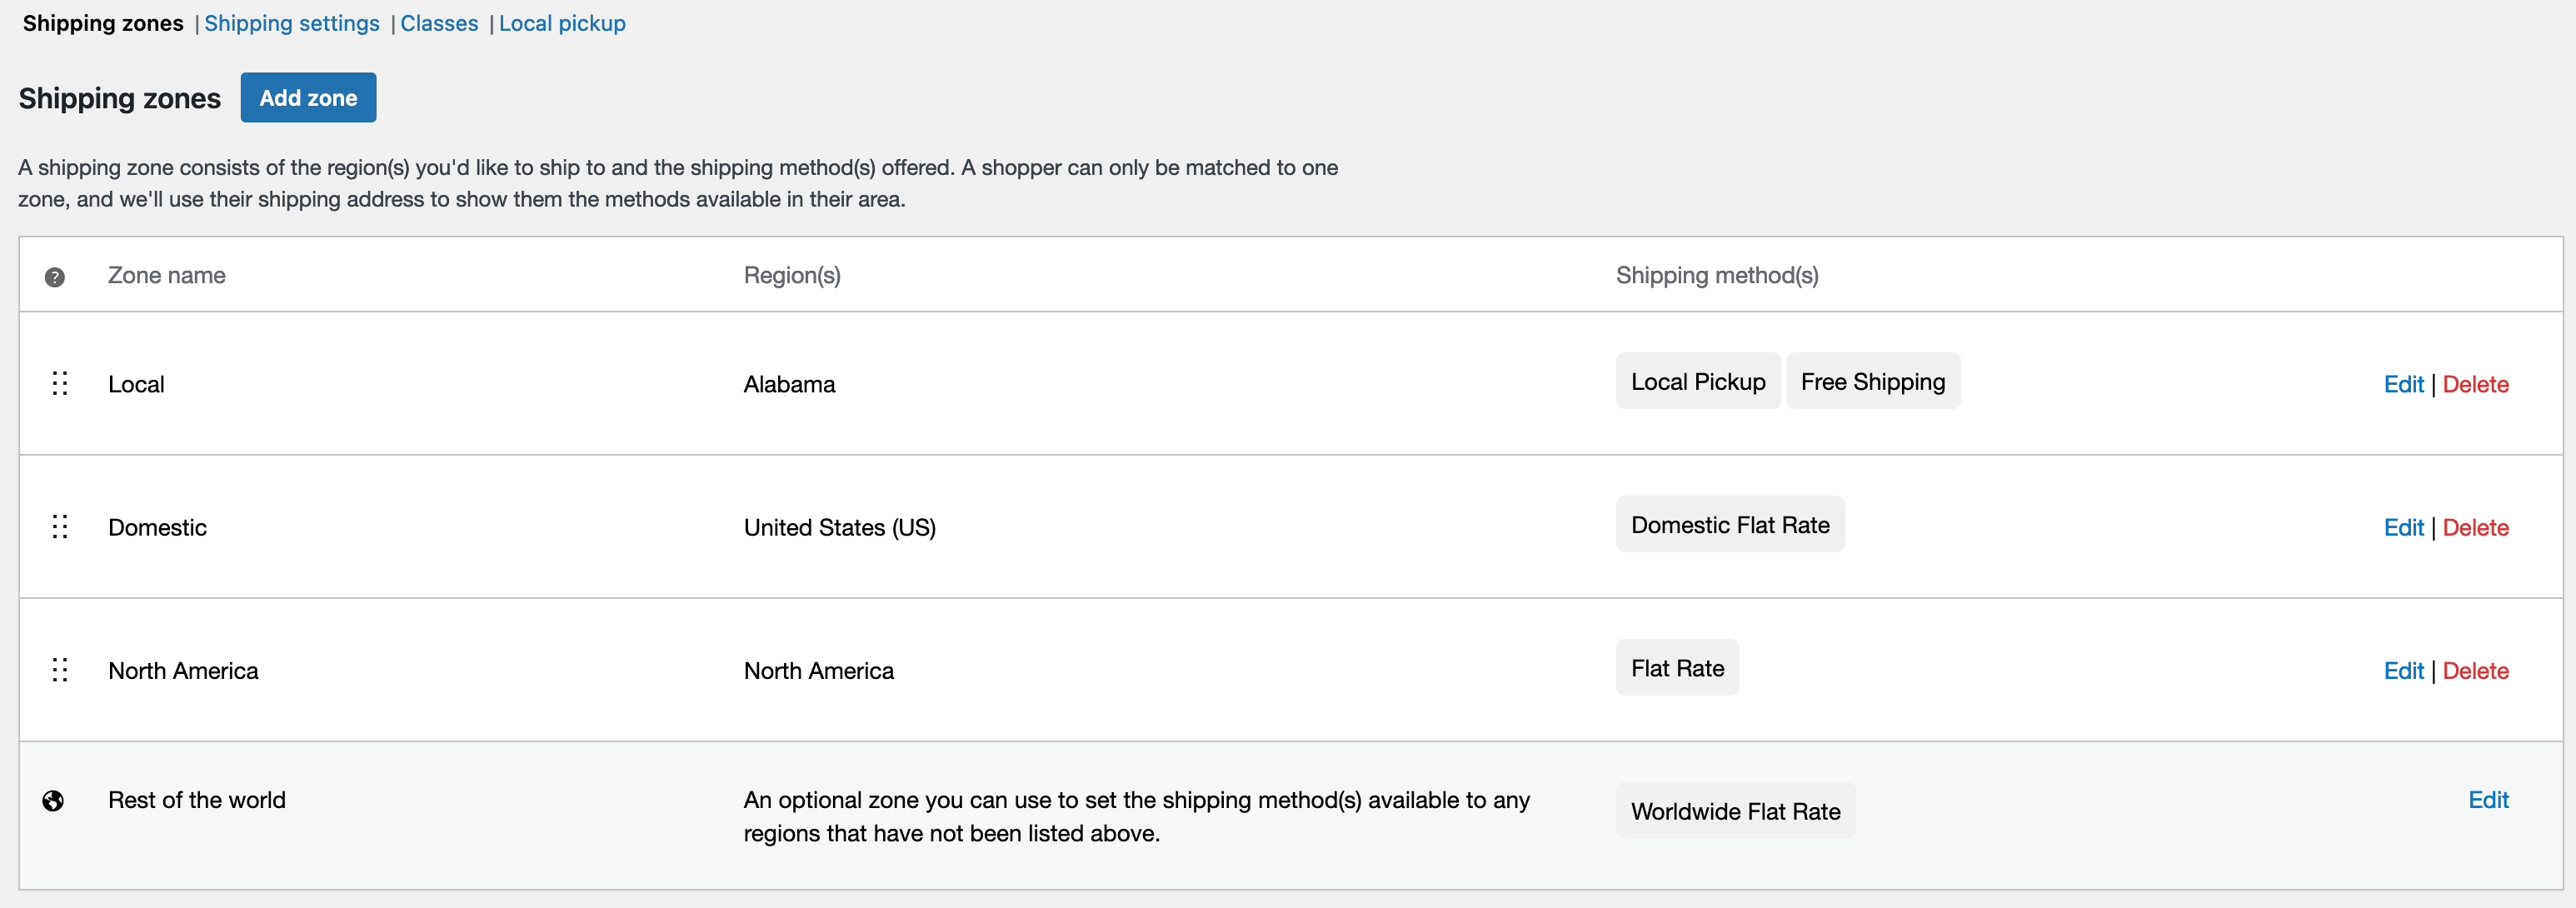Click the help icon in the zone table header
Screen dimensions: 2576x908
coord(55,277)
